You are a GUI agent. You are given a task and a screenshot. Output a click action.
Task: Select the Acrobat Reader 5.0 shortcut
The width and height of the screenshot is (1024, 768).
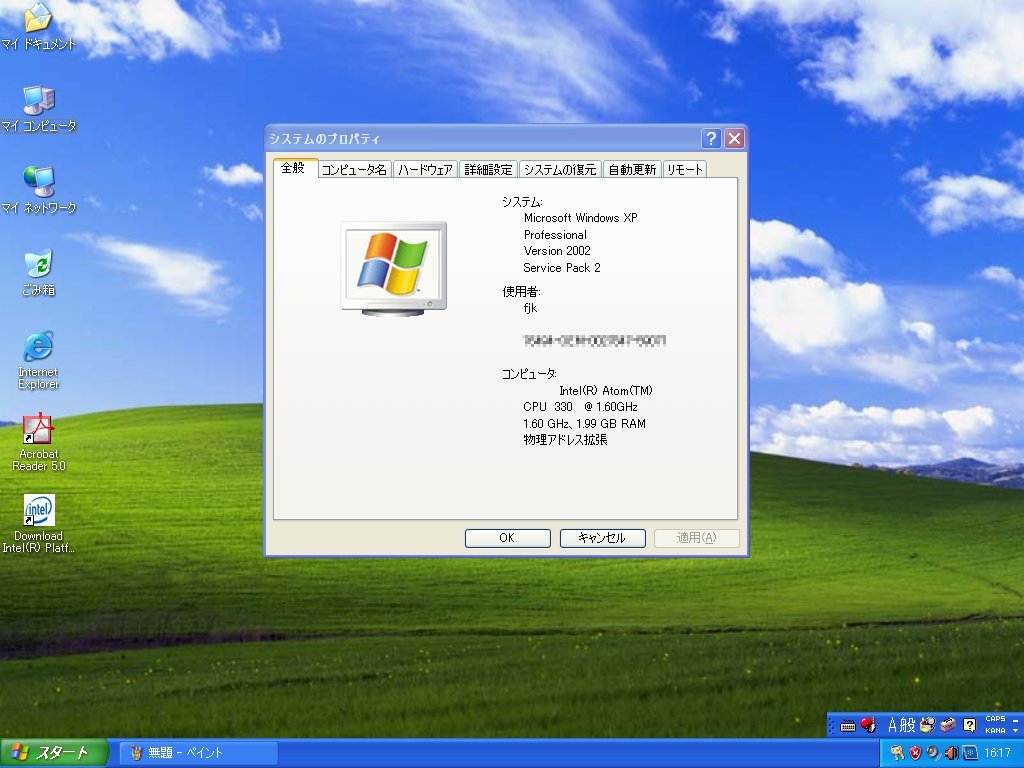(38, 429)
